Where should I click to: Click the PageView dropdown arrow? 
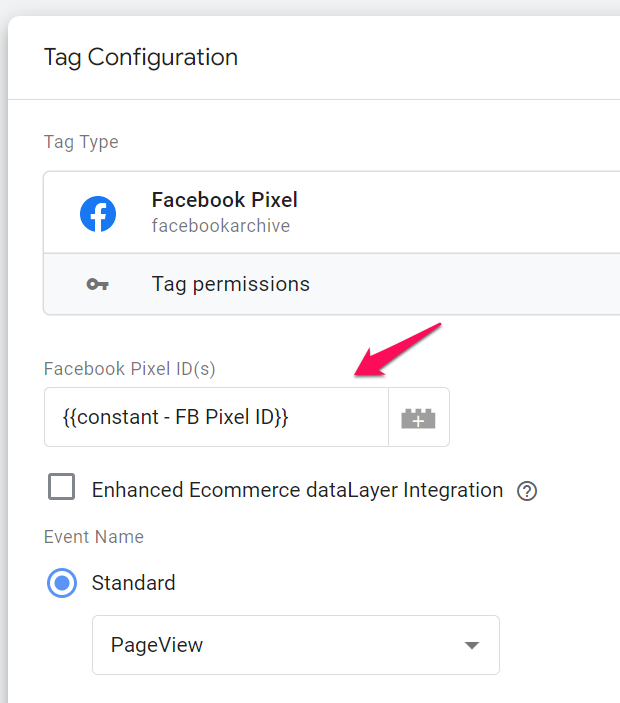click(x=472, y=645)
